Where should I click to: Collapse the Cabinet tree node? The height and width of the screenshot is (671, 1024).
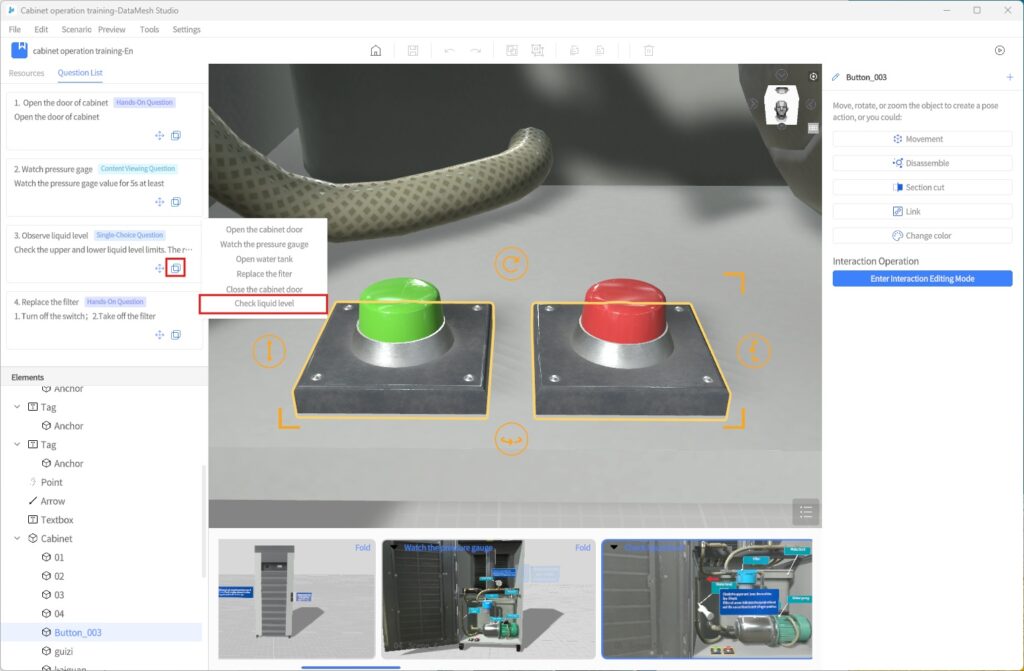point(17,539)
